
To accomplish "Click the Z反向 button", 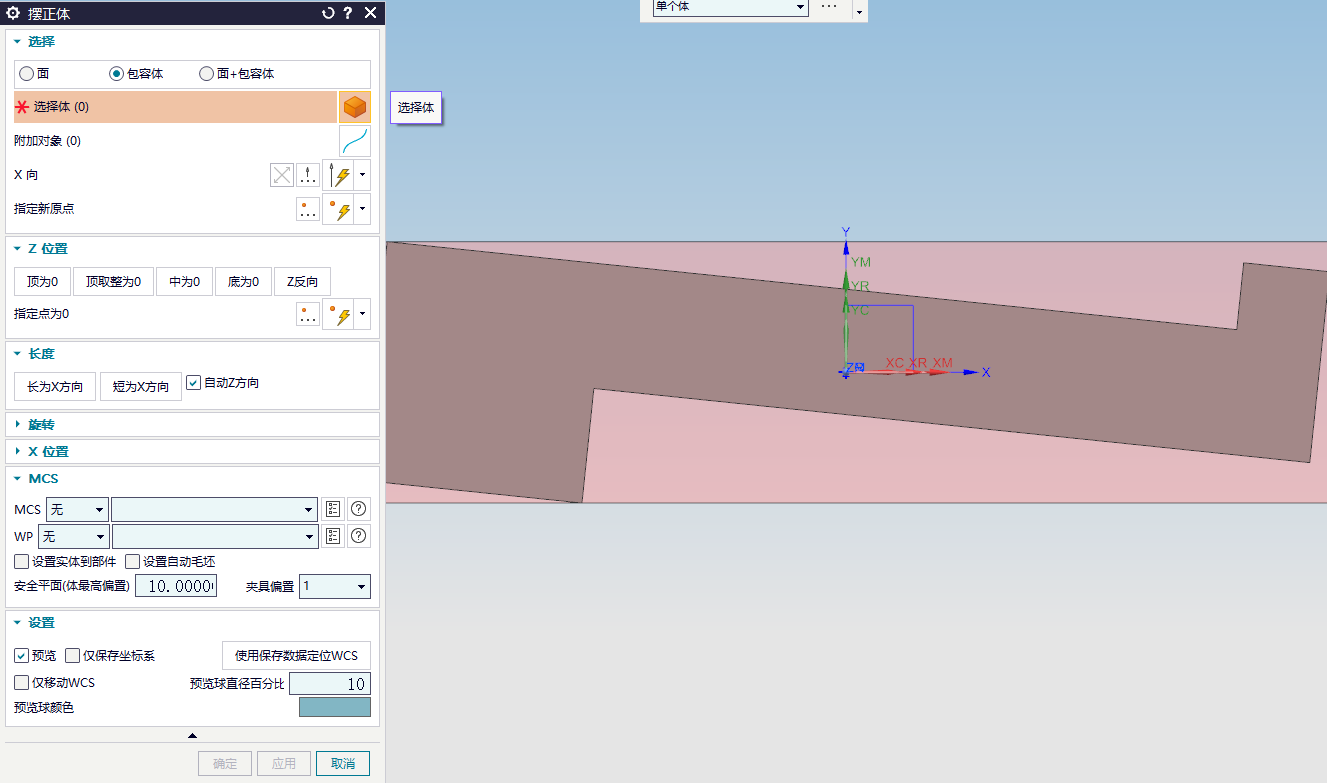I will coord(302,282).
